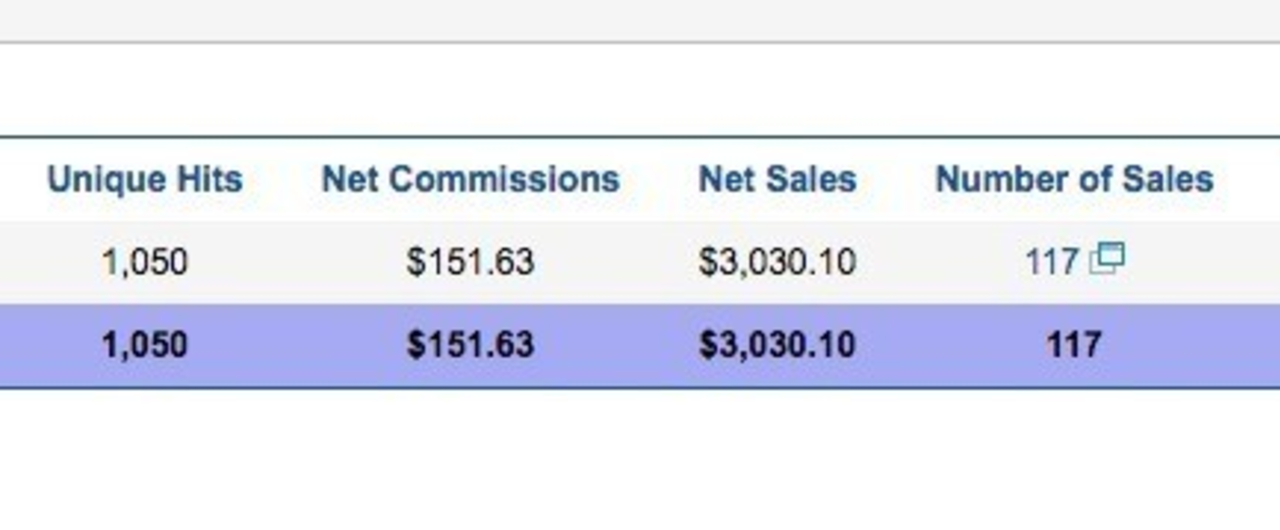Click the light gray data row background
The image size is (1280, 530).
pos(640,262)
